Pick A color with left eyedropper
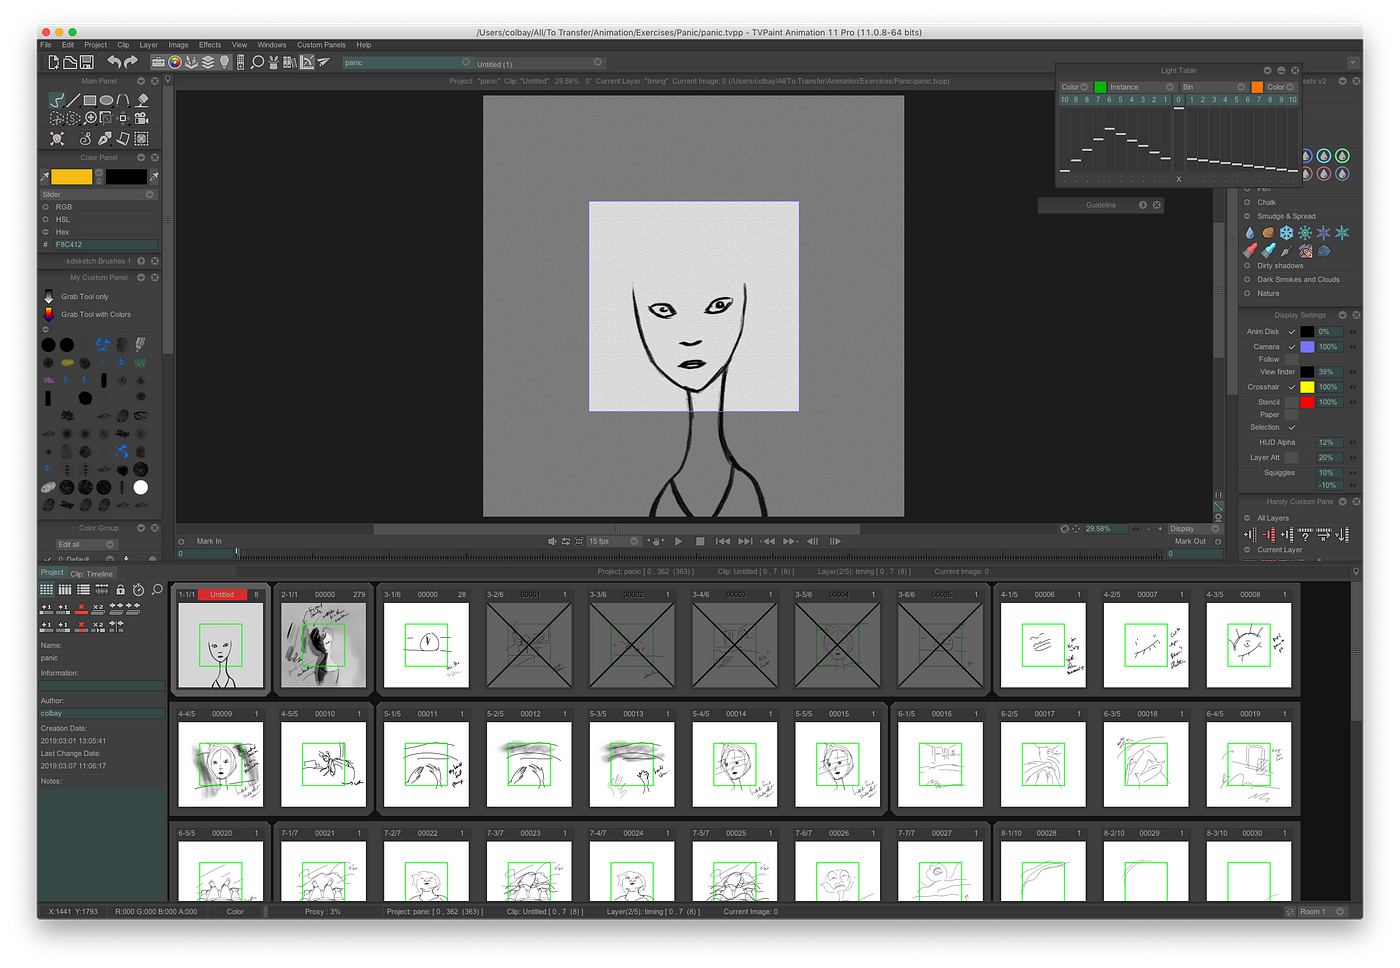Screen dimensions: 1400x968 pos(45,177)
